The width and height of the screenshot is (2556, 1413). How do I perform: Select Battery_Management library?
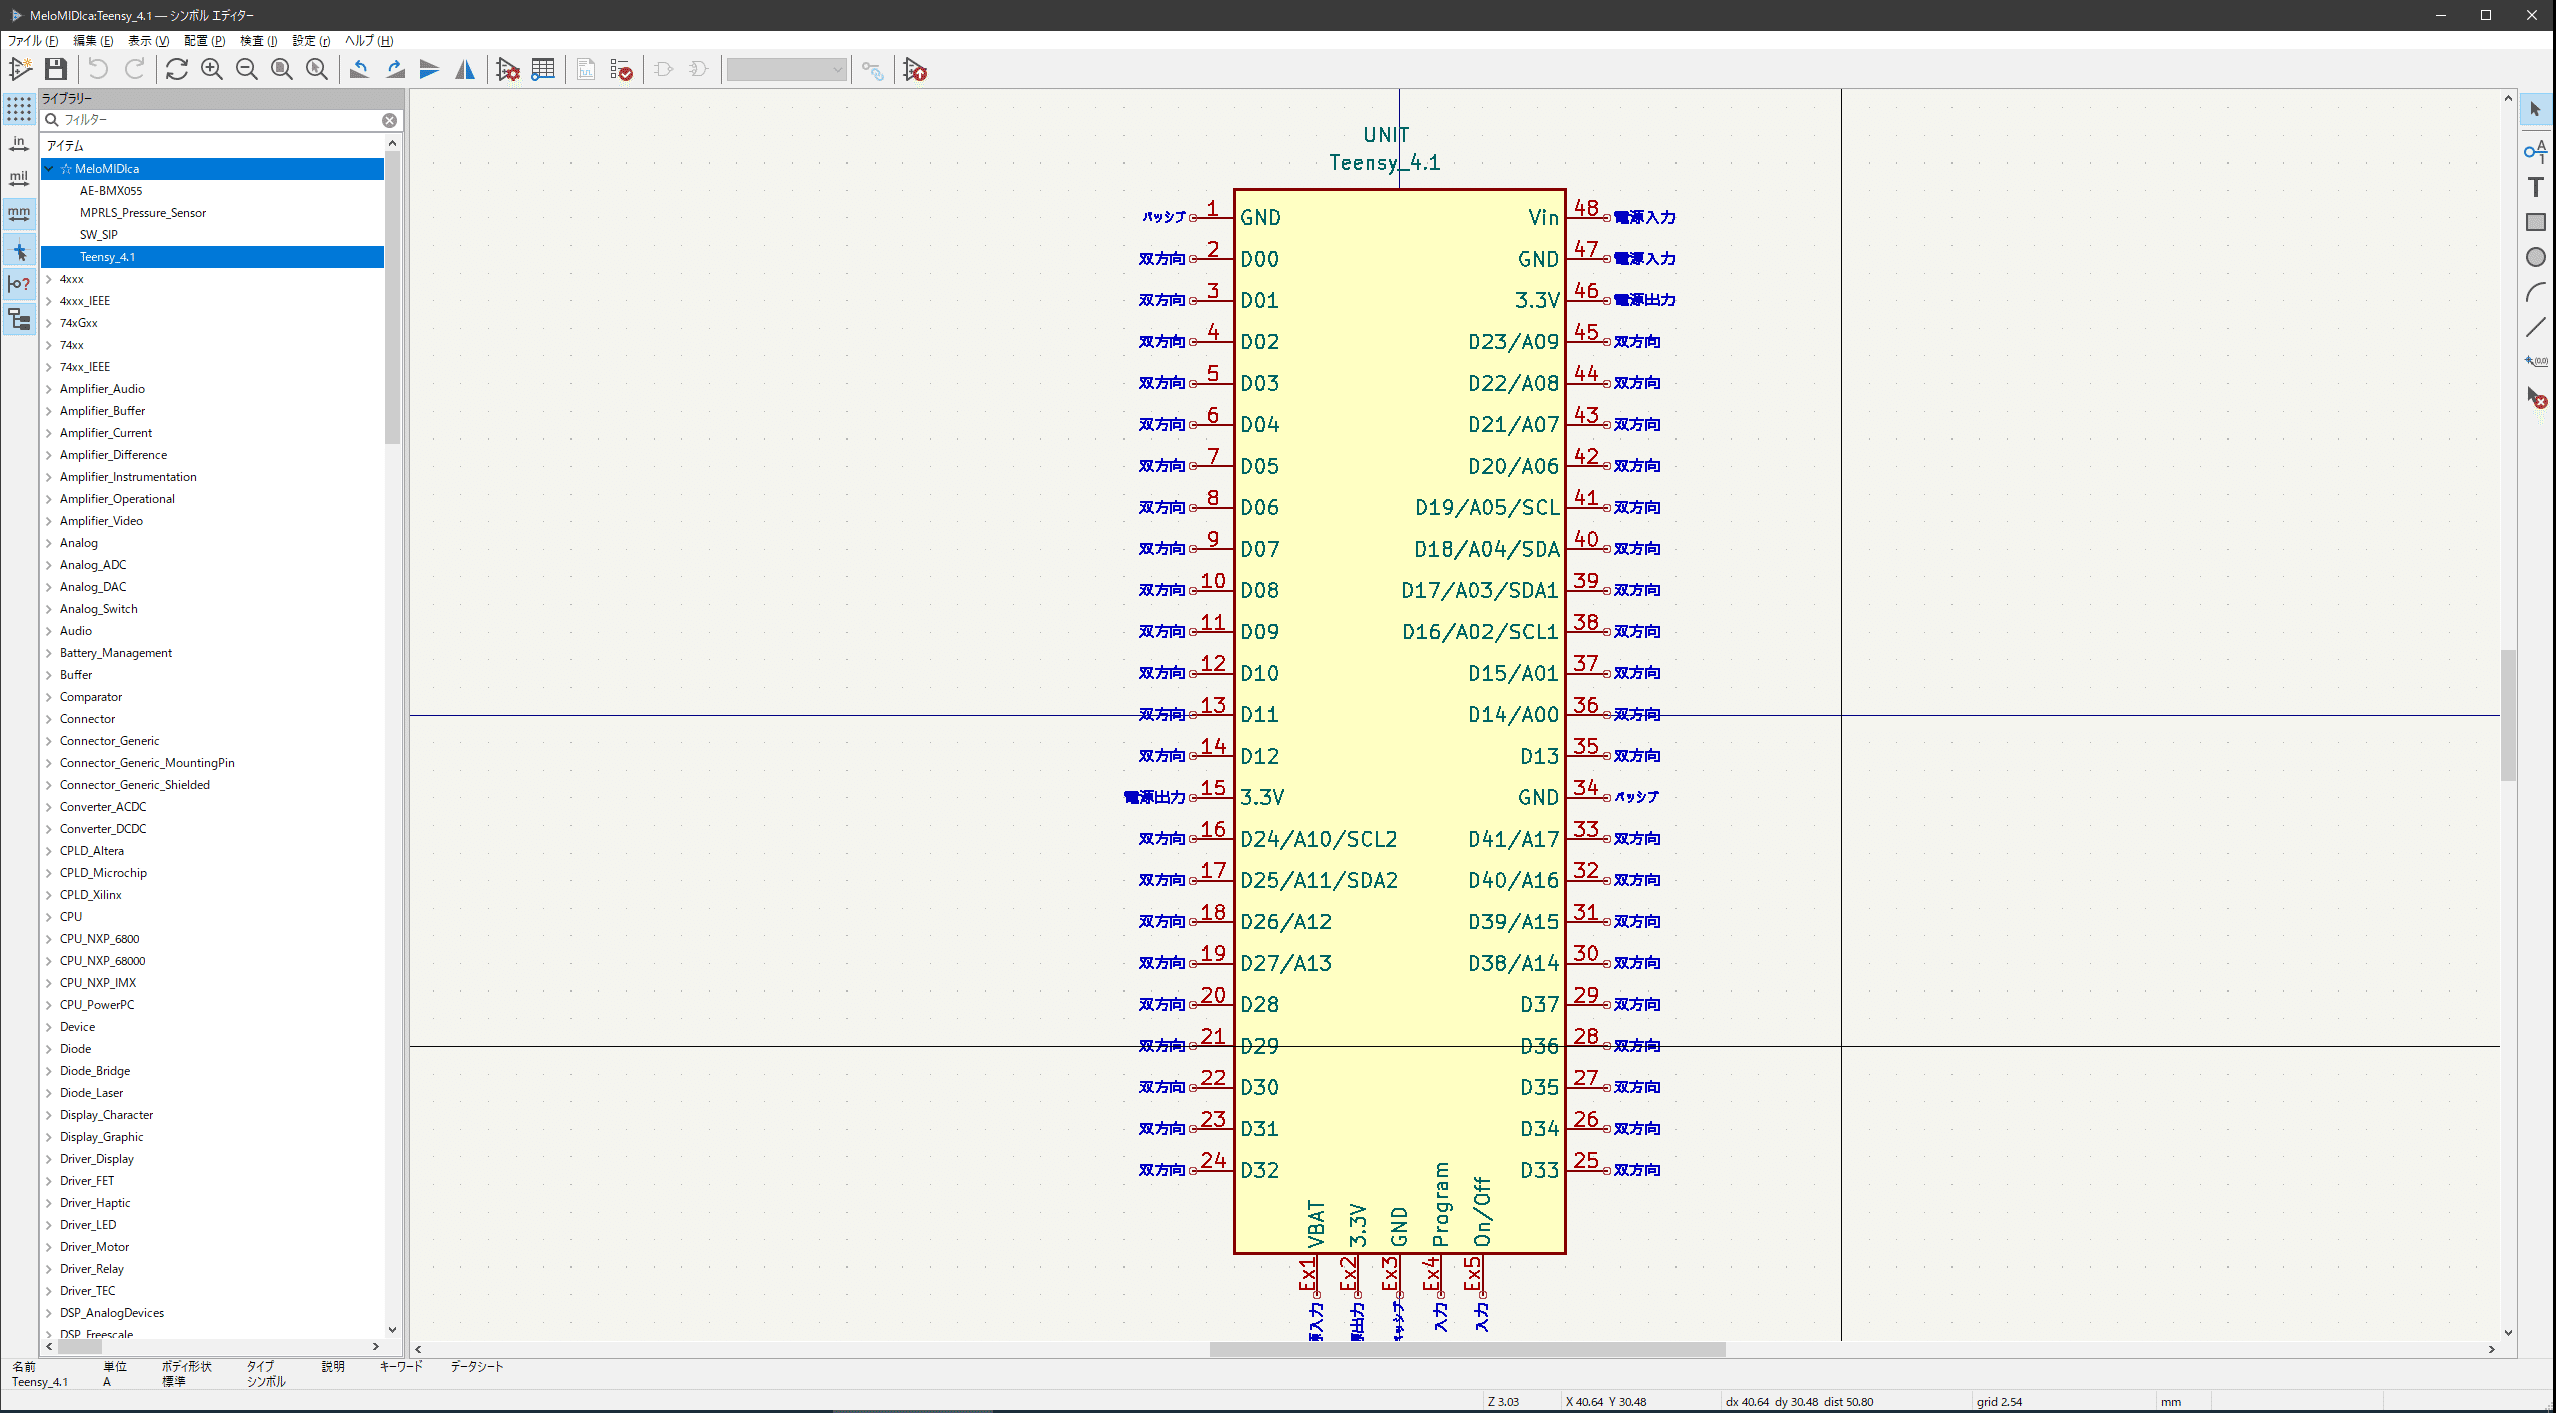[116, 653]
